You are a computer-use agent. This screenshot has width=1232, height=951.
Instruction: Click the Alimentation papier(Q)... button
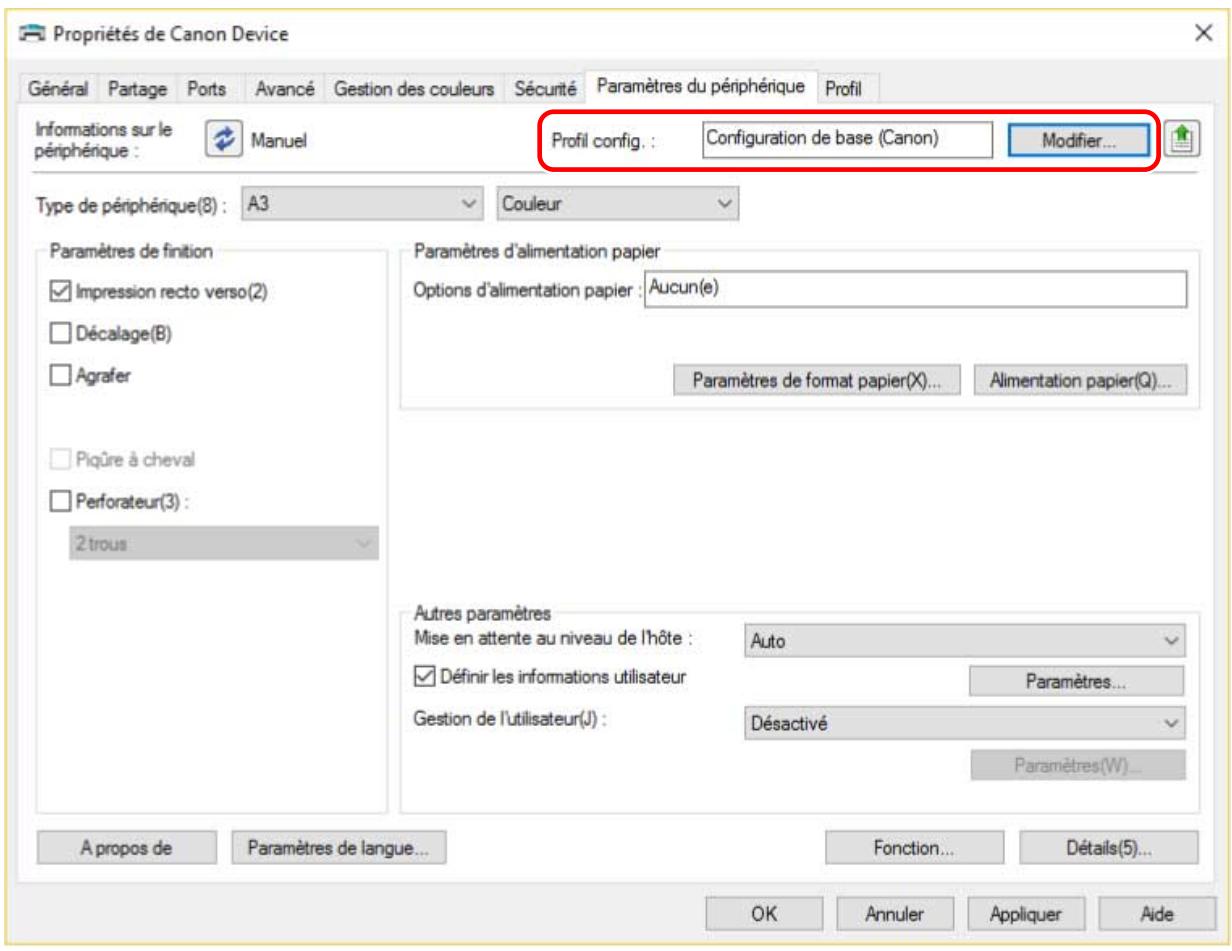pos(1080,380)
